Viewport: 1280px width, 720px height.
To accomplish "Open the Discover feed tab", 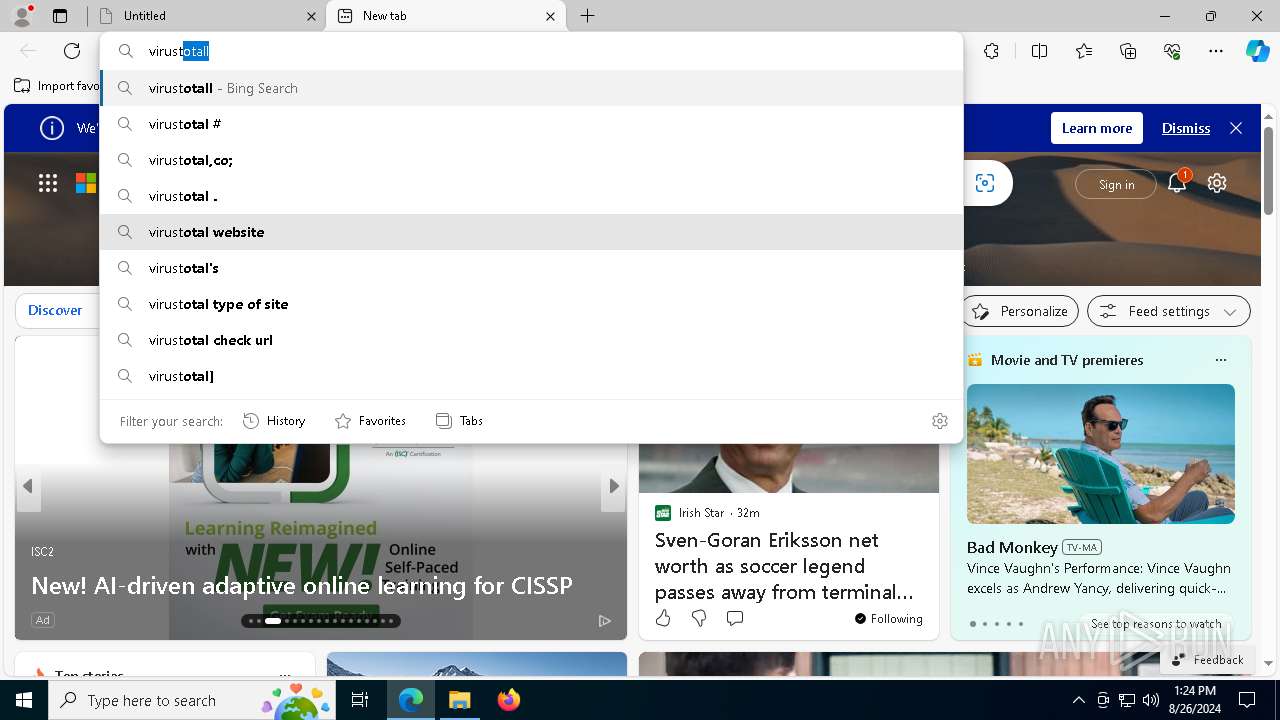I will click(x=55, y=311).
